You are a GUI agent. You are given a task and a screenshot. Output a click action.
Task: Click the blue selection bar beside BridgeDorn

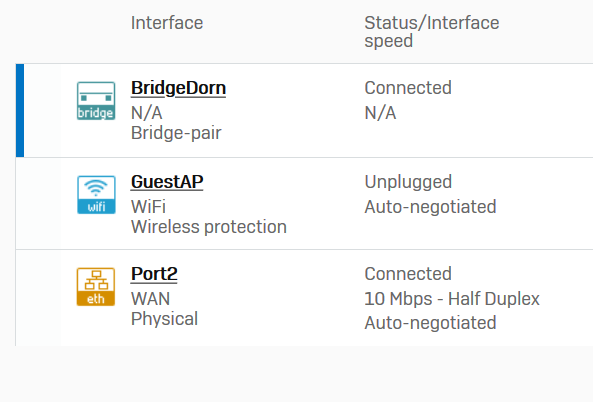(20, 110)
